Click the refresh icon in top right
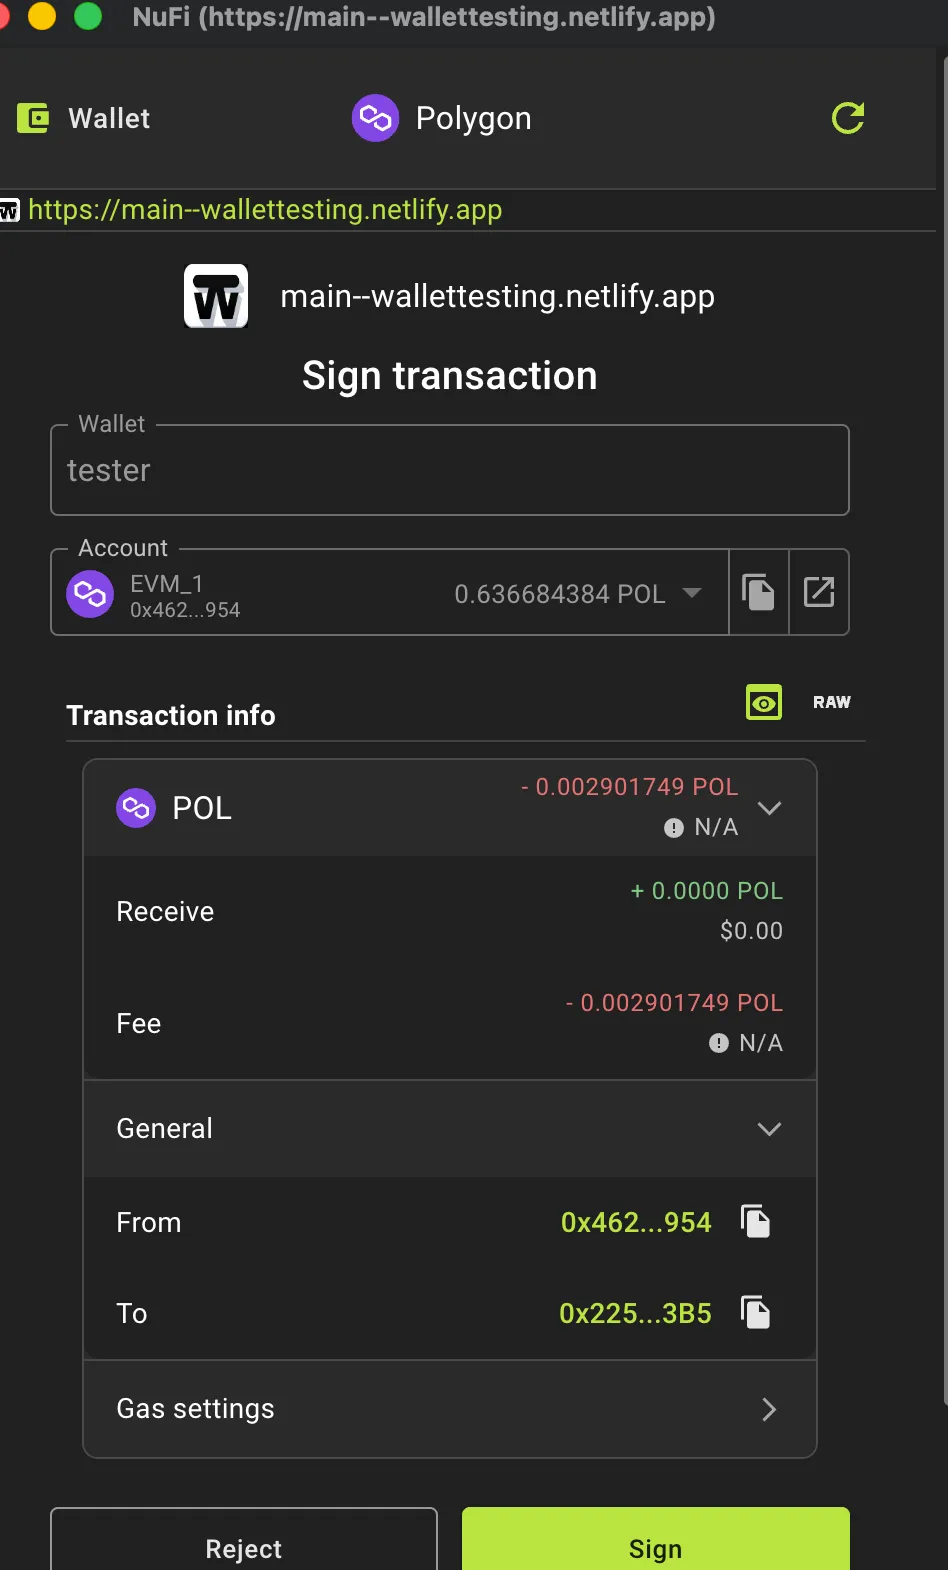This screenshot has height=1570, width=948. [847, 118]
